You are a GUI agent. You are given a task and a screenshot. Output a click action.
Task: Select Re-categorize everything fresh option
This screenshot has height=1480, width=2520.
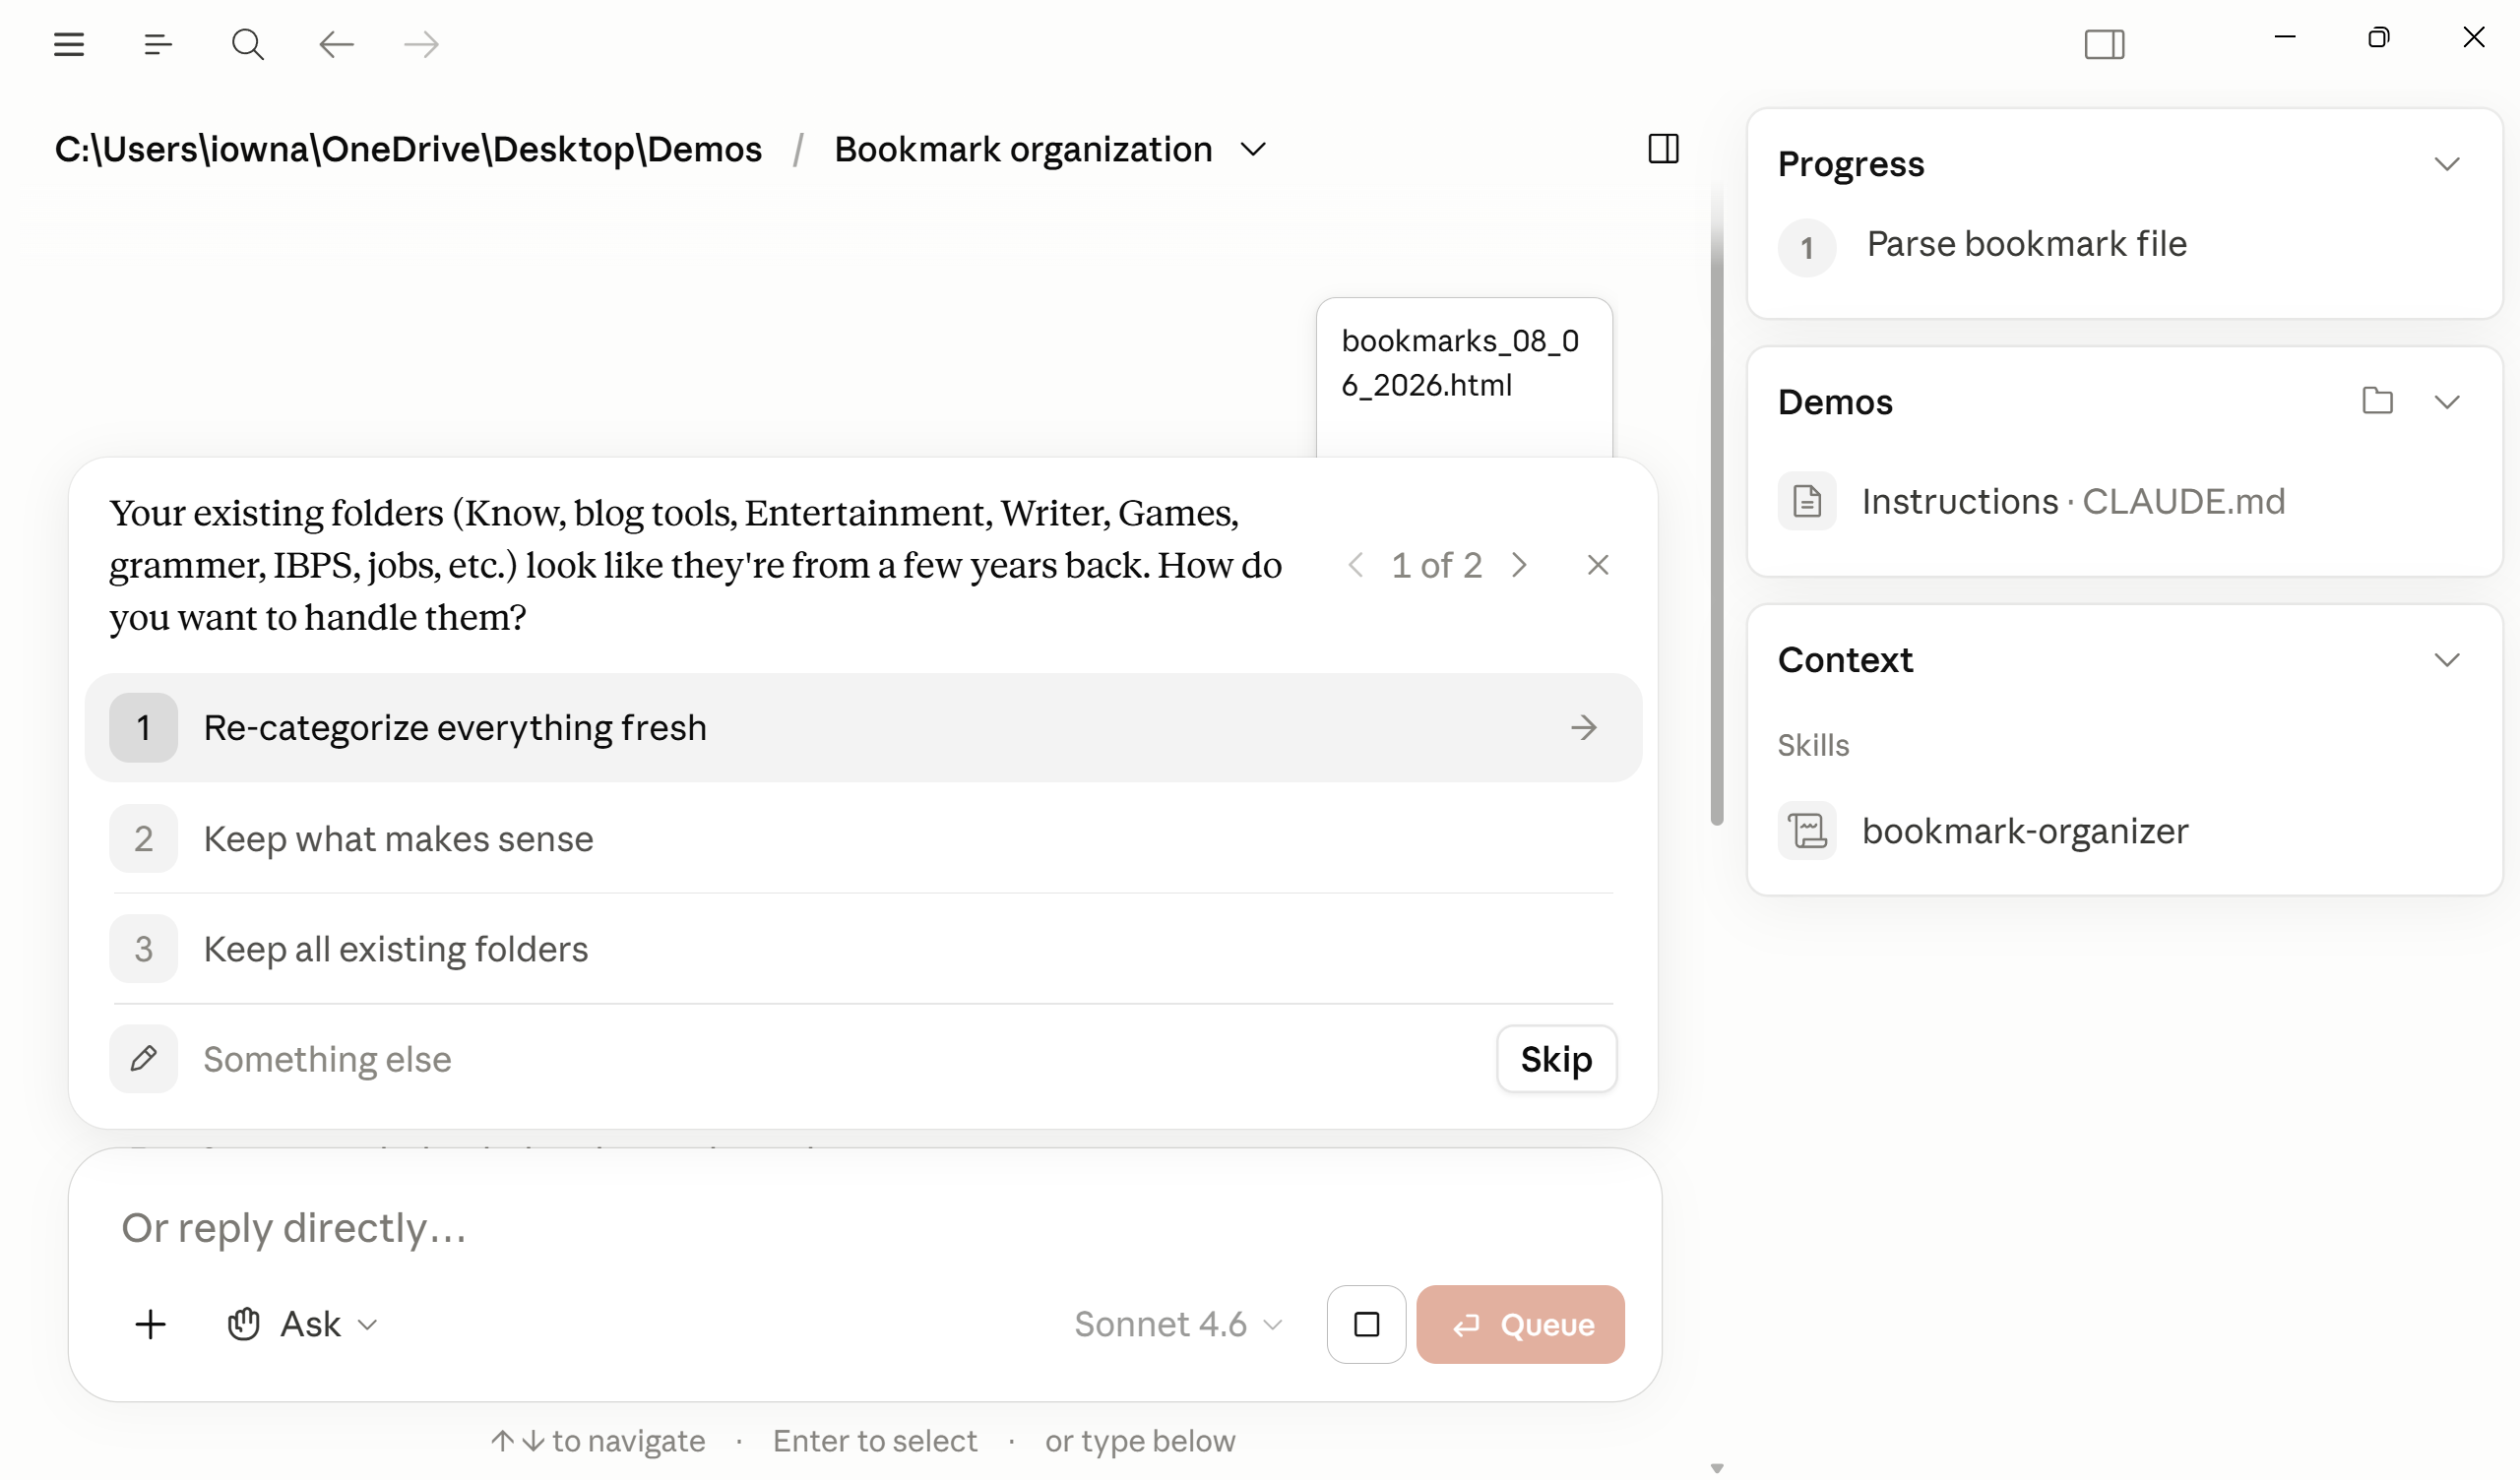[x=863, y=728]
